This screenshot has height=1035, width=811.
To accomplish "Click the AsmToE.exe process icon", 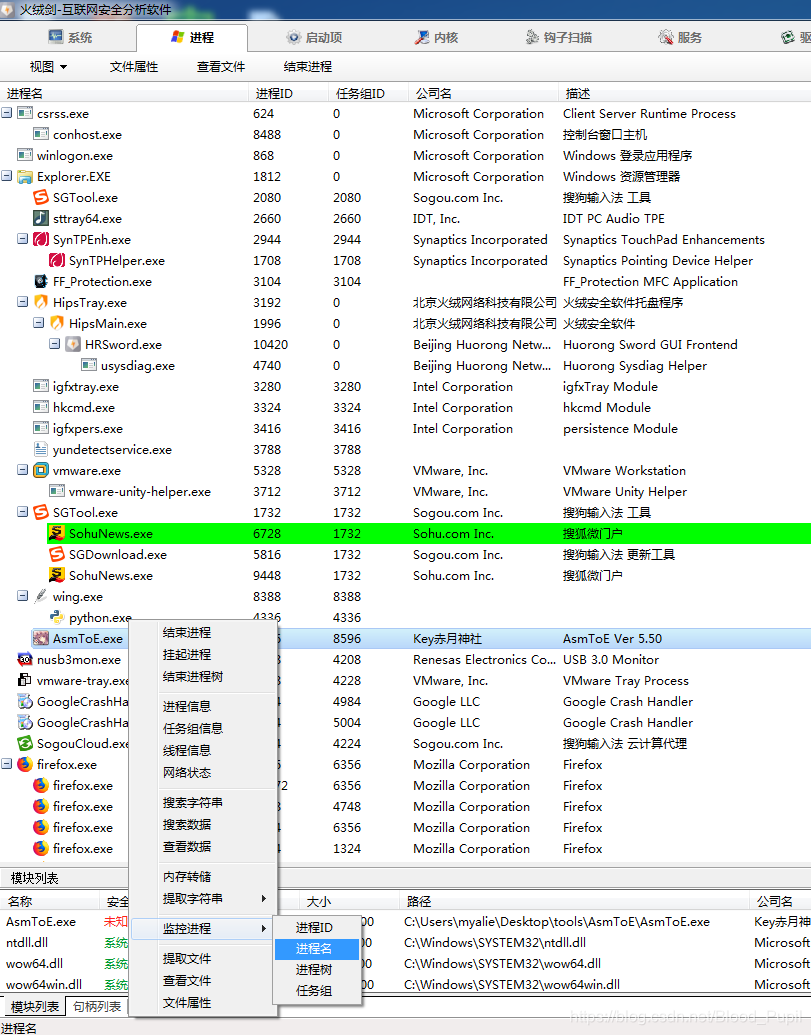I will click(41, 638).
